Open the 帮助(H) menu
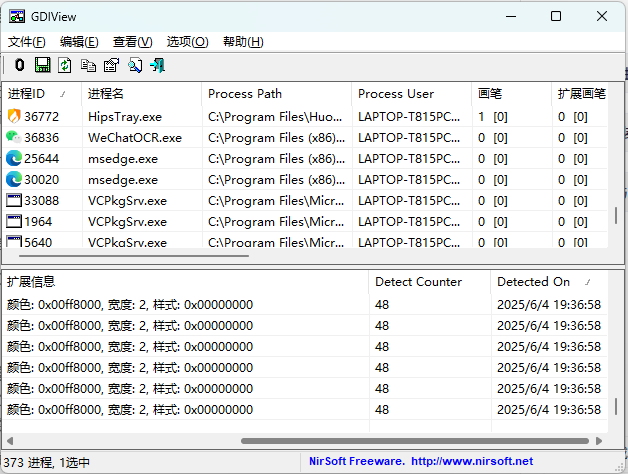 click(x=243, y=42)
